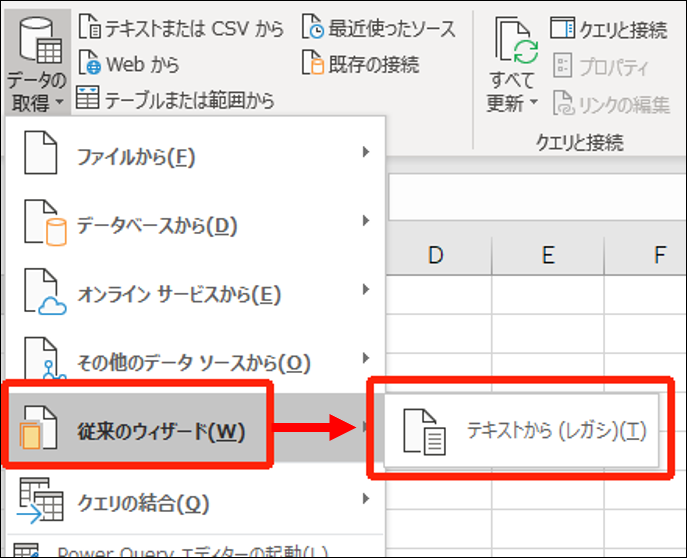
Task: Expand ファイルから submenu arrow
Action: pyautogui.click(x=366, y=152)
